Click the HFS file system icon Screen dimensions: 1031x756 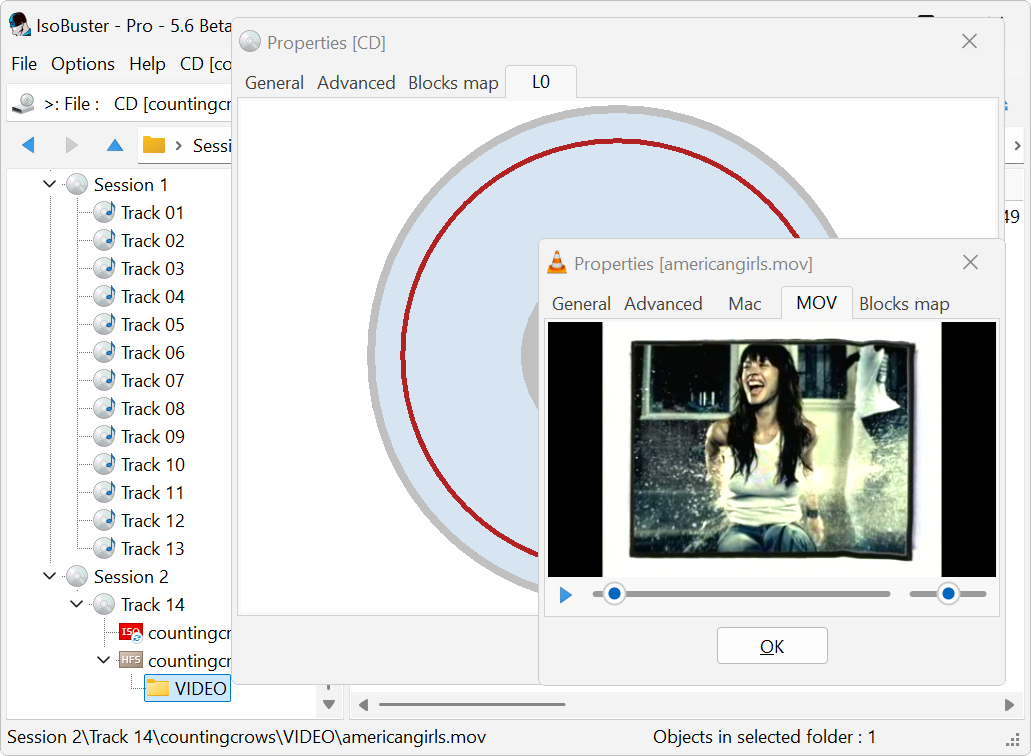pos(131,660)
